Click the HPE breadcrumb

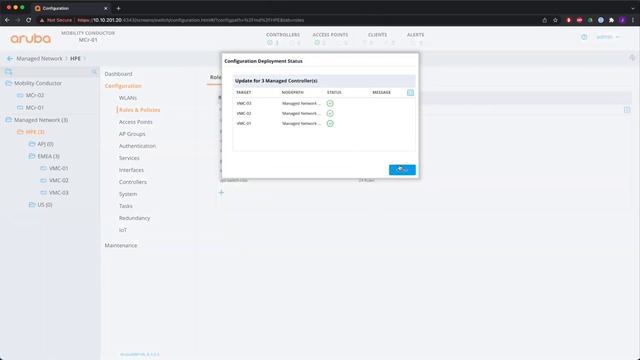point(75,59)
